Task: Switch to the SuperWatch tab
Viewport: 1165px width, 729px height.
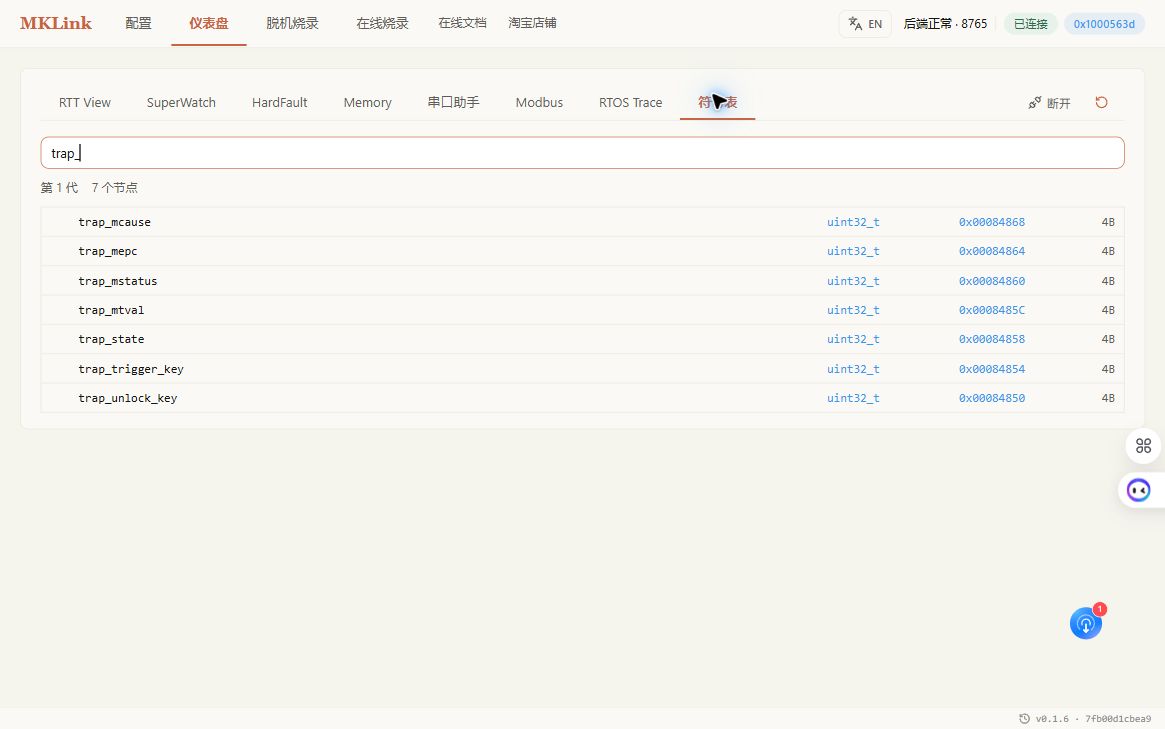Action: [181, 103]
